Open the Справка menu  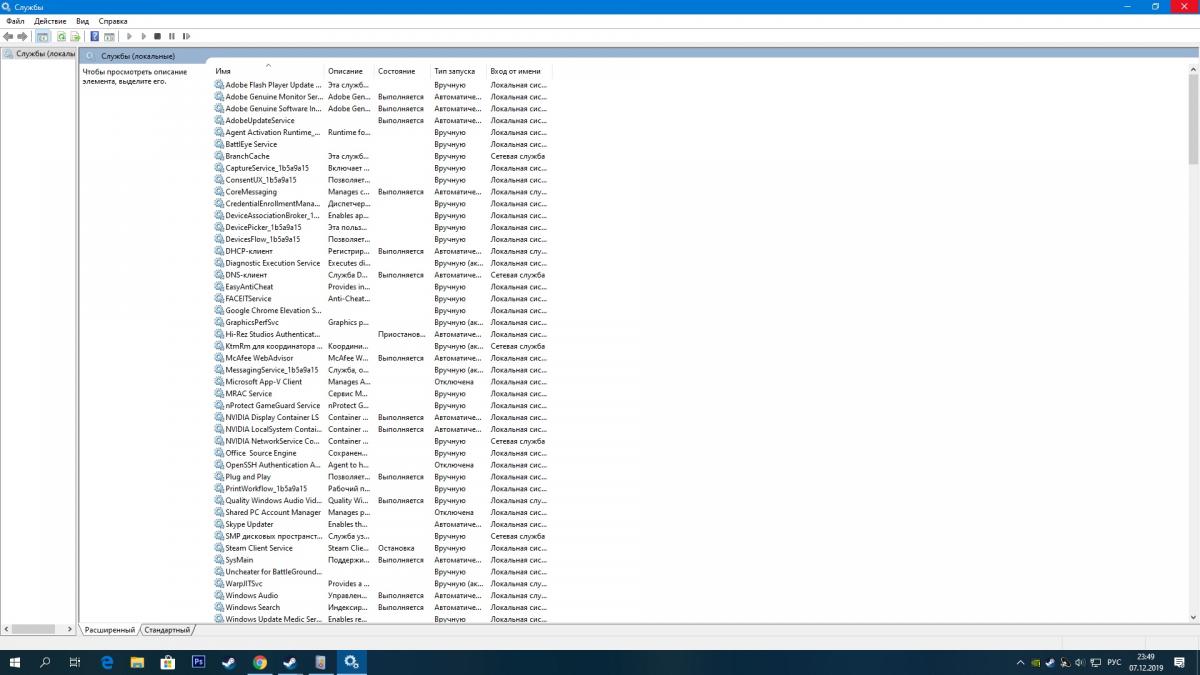pos(113,21)
